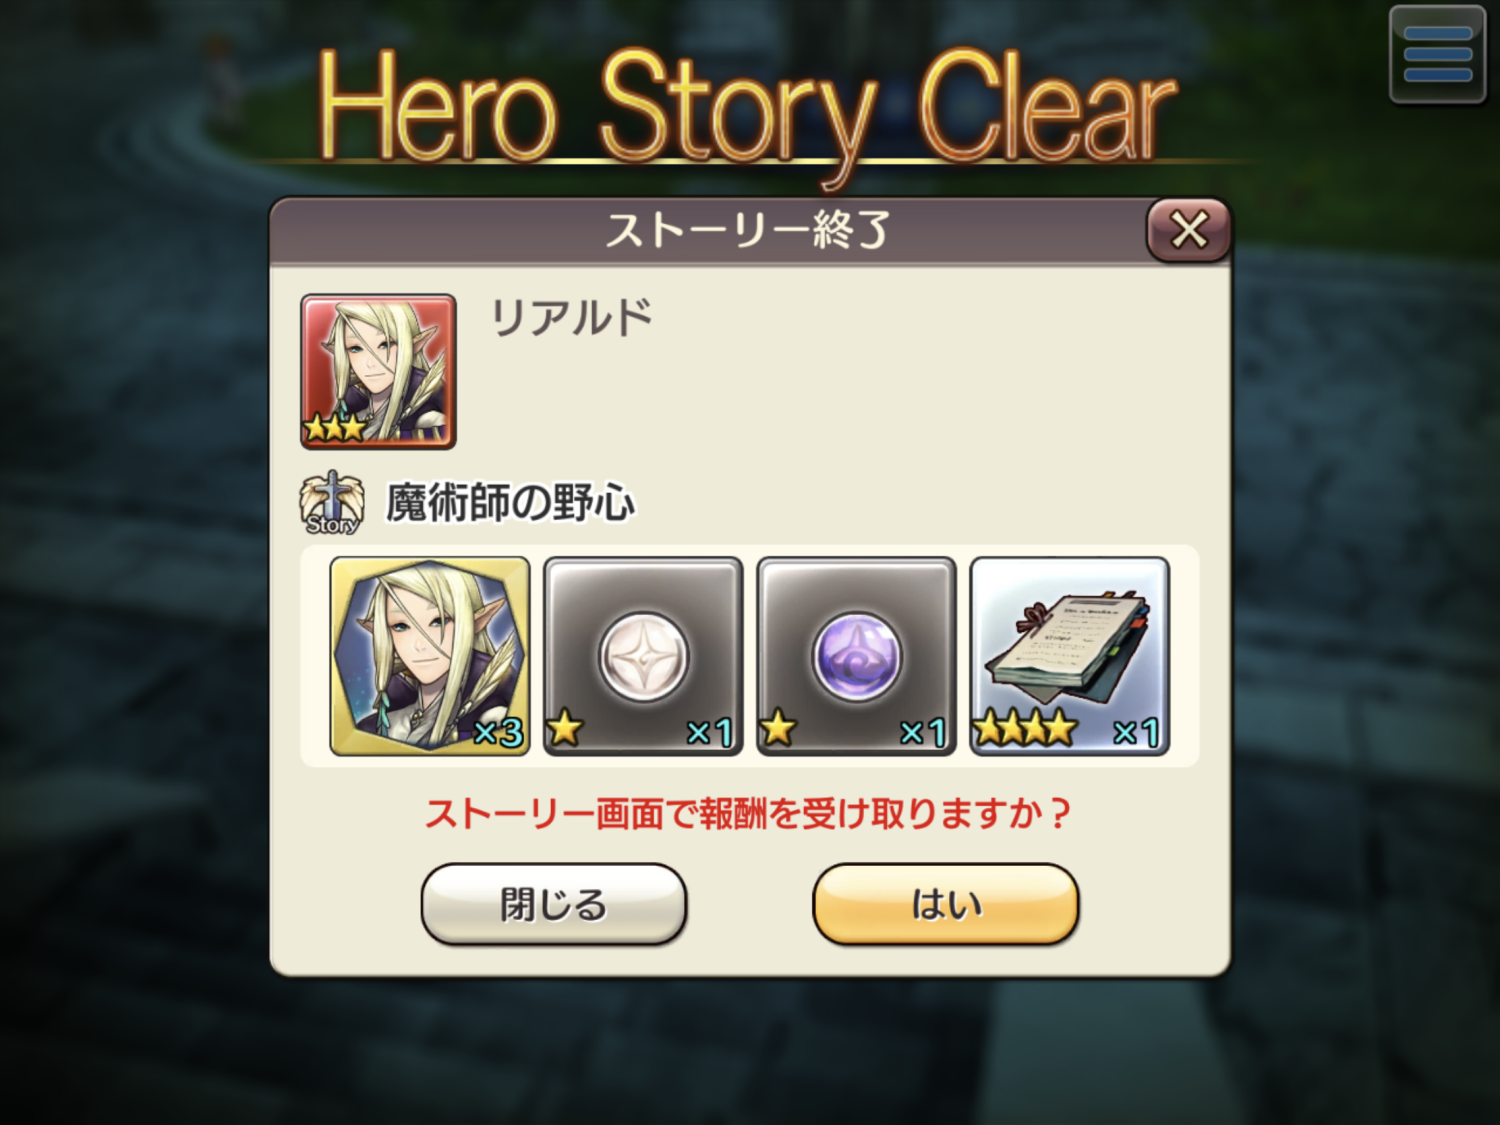This screenshot has height=1125, width=1500.
Task: Tap the 魔術師の野心 story title
Action: click(511, 503)
